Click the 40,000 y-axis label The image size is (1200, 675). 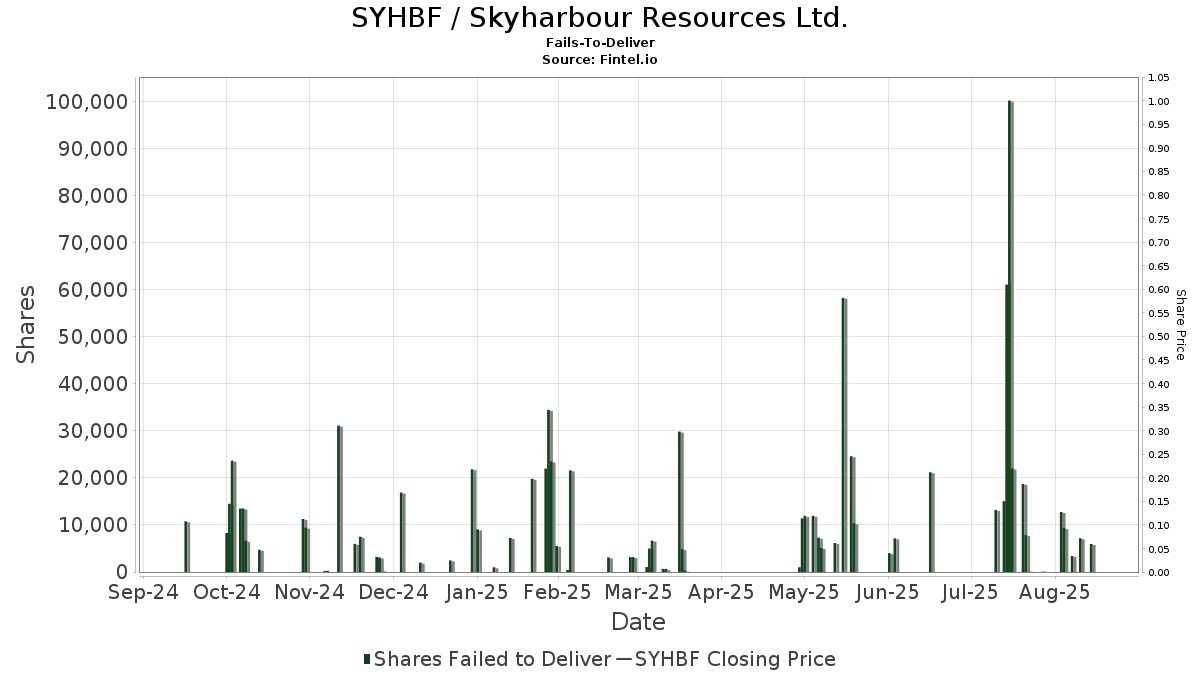pos(92,384)
